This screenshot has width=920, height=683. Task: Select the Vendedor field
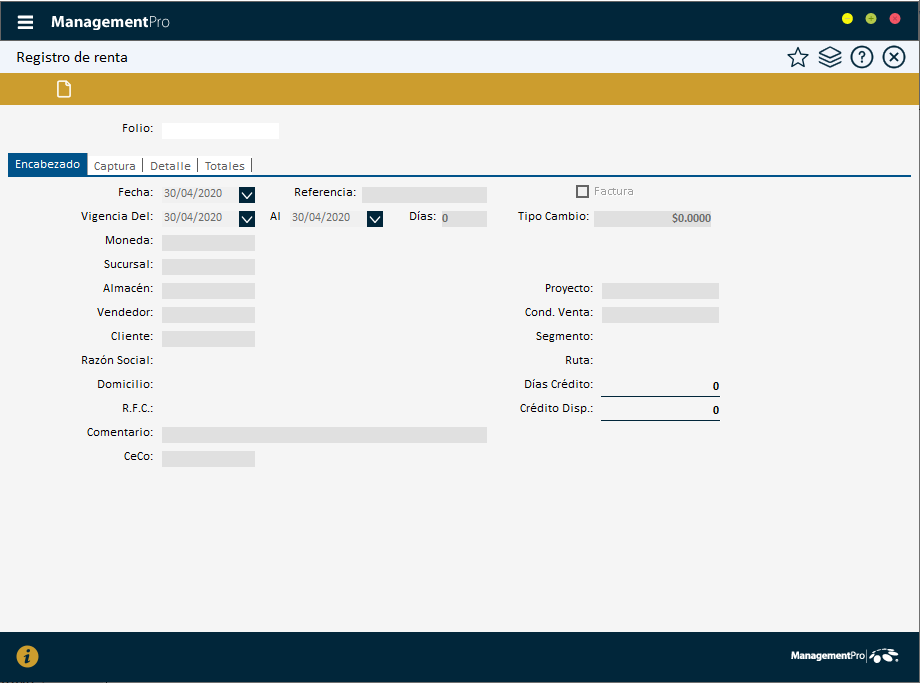208,315
